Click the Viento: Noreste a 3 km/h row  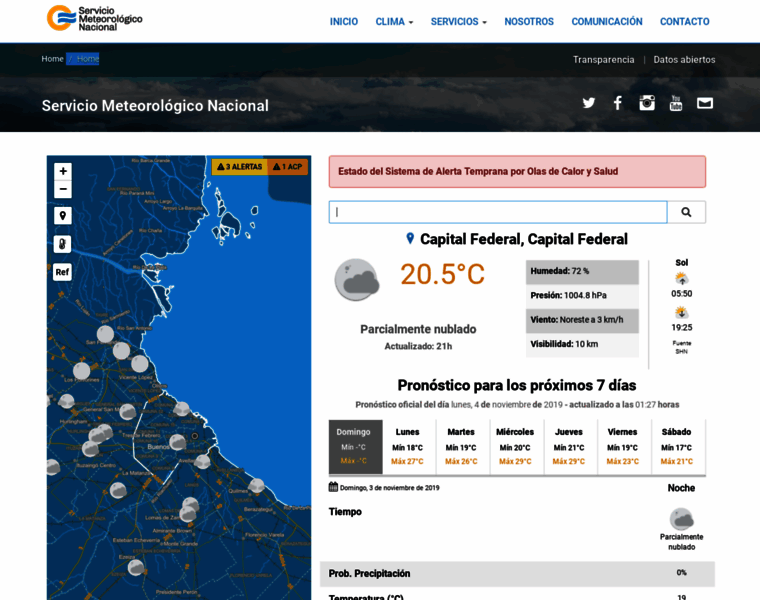582,320
